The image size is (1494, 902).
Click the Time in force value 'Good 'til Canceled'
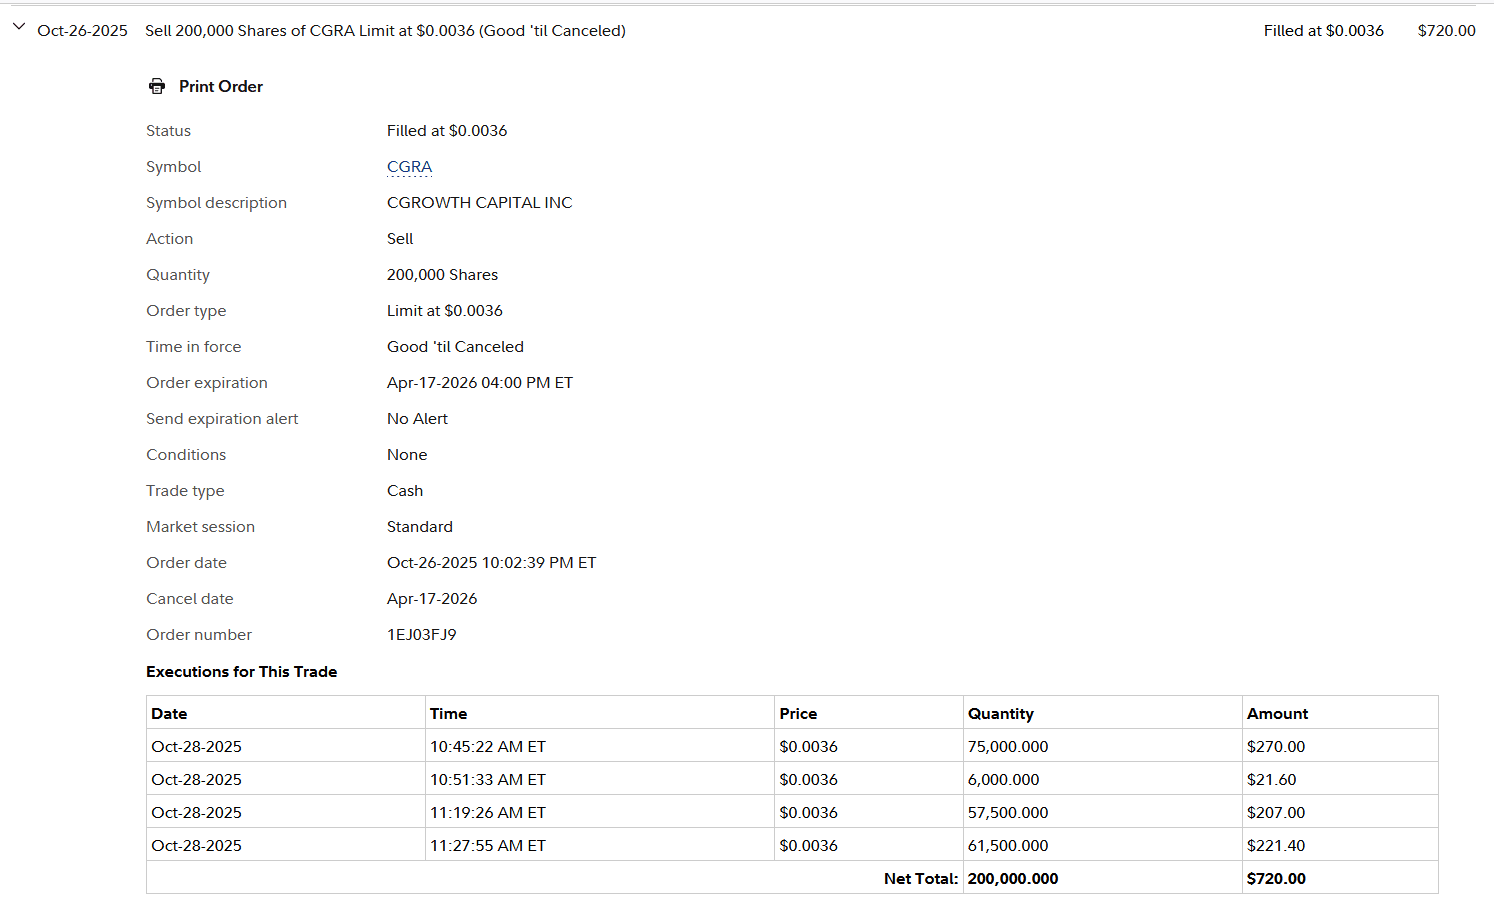coord(455,347)
